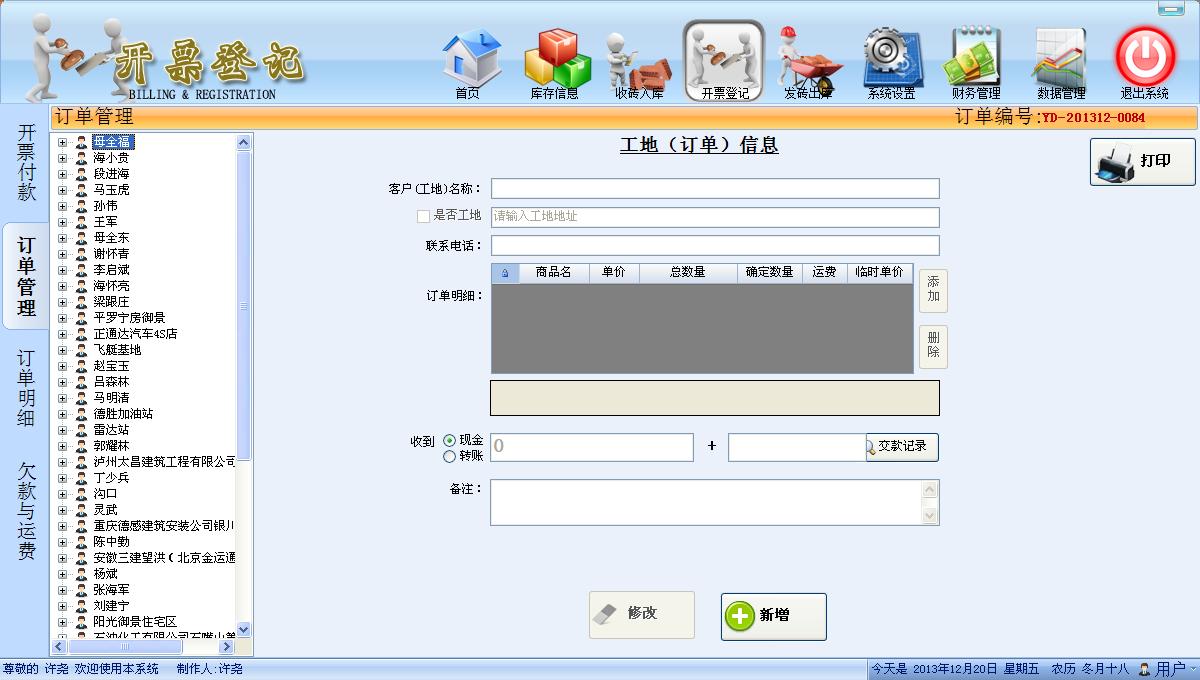
Task: Check the 是否工地 checkbox
Action: [x=423, y=216]
